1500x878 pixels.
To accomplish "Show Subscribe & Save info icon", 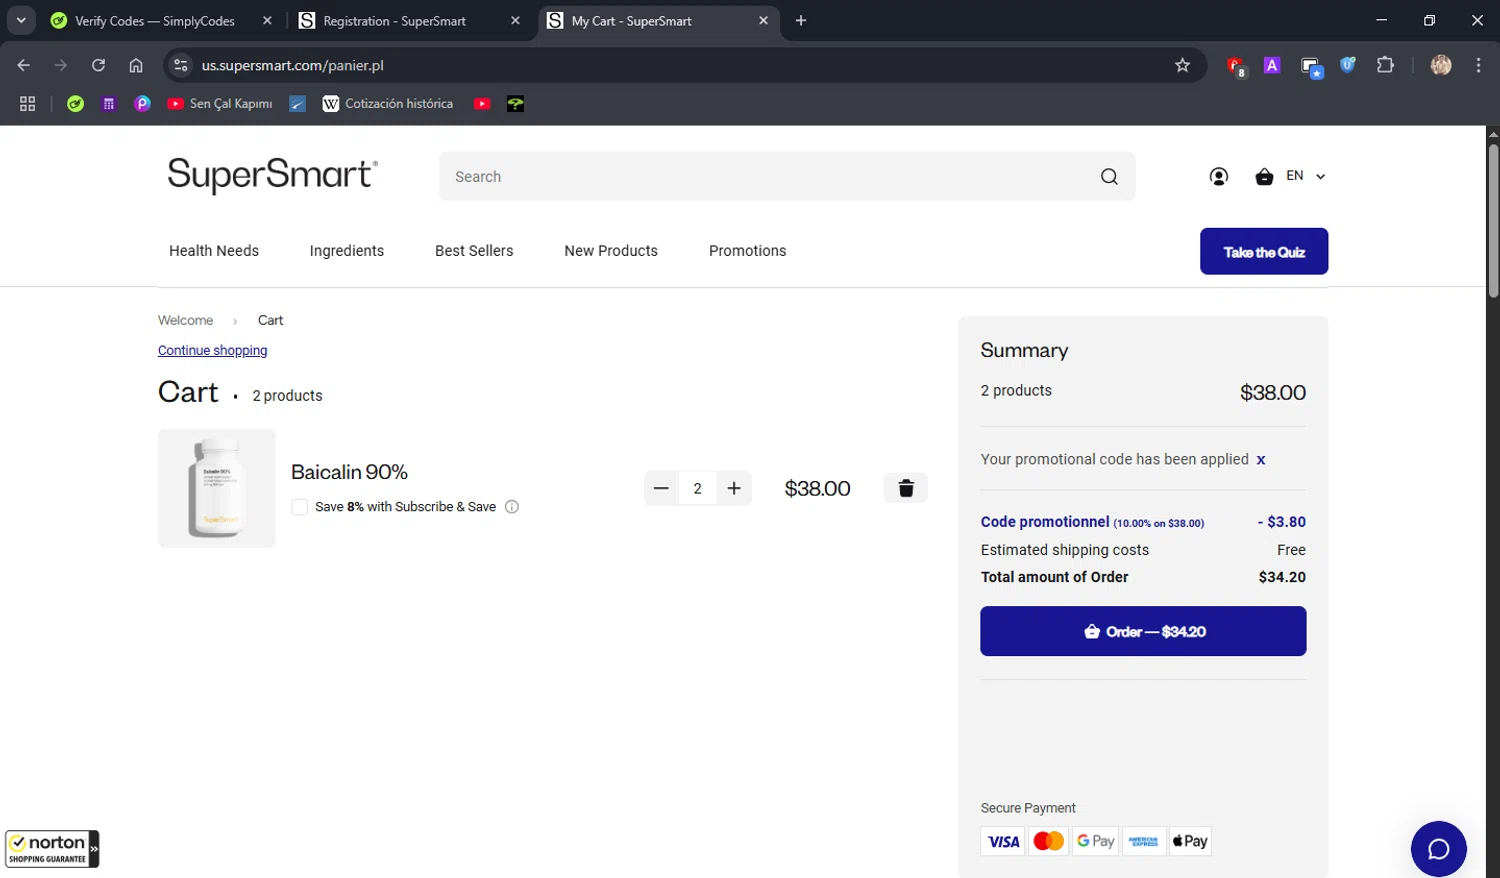I will (512, 507).
